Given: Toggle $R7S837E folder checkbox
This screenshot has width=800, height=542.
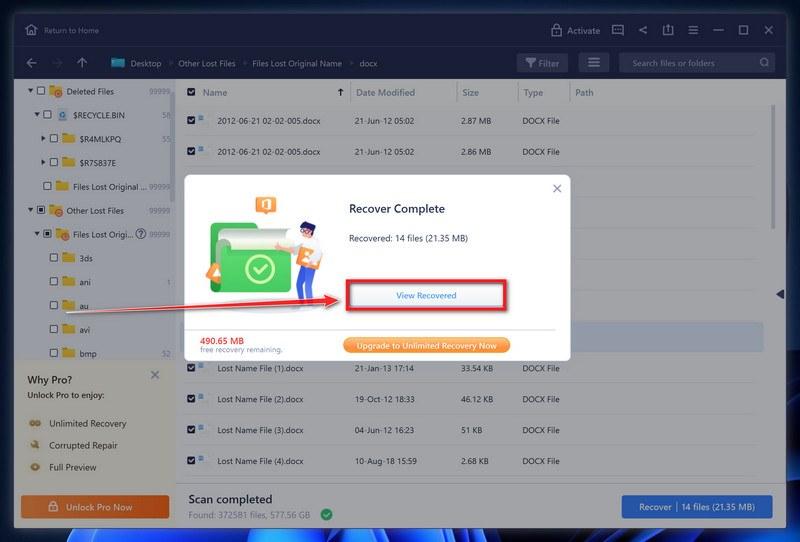Looking at the screenshot, I should point(54,162).
